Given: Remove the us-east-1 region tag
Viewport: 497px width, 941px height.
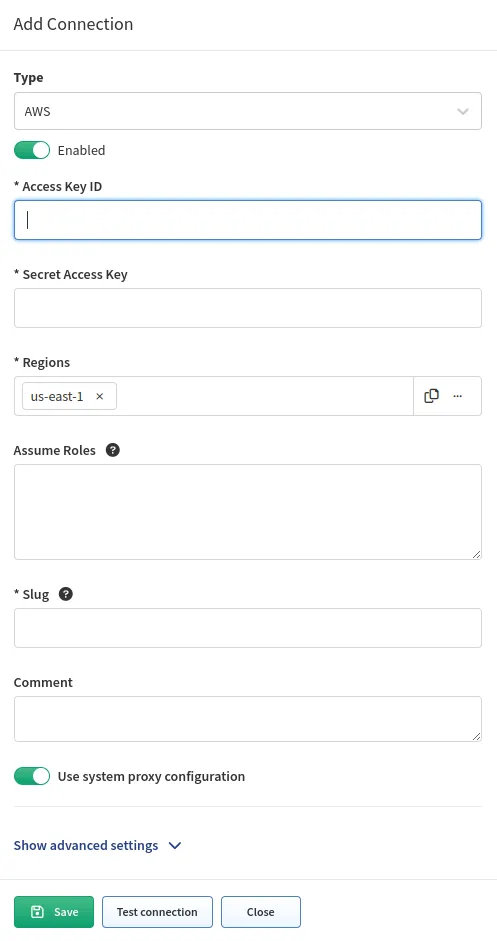Looking at the screenshot, I should pos(100,396).
